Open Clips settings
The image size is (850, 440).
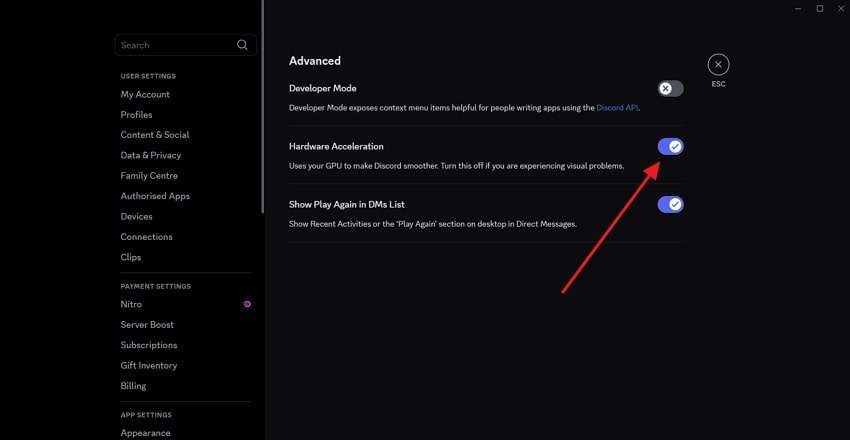(x=131, y=257)
